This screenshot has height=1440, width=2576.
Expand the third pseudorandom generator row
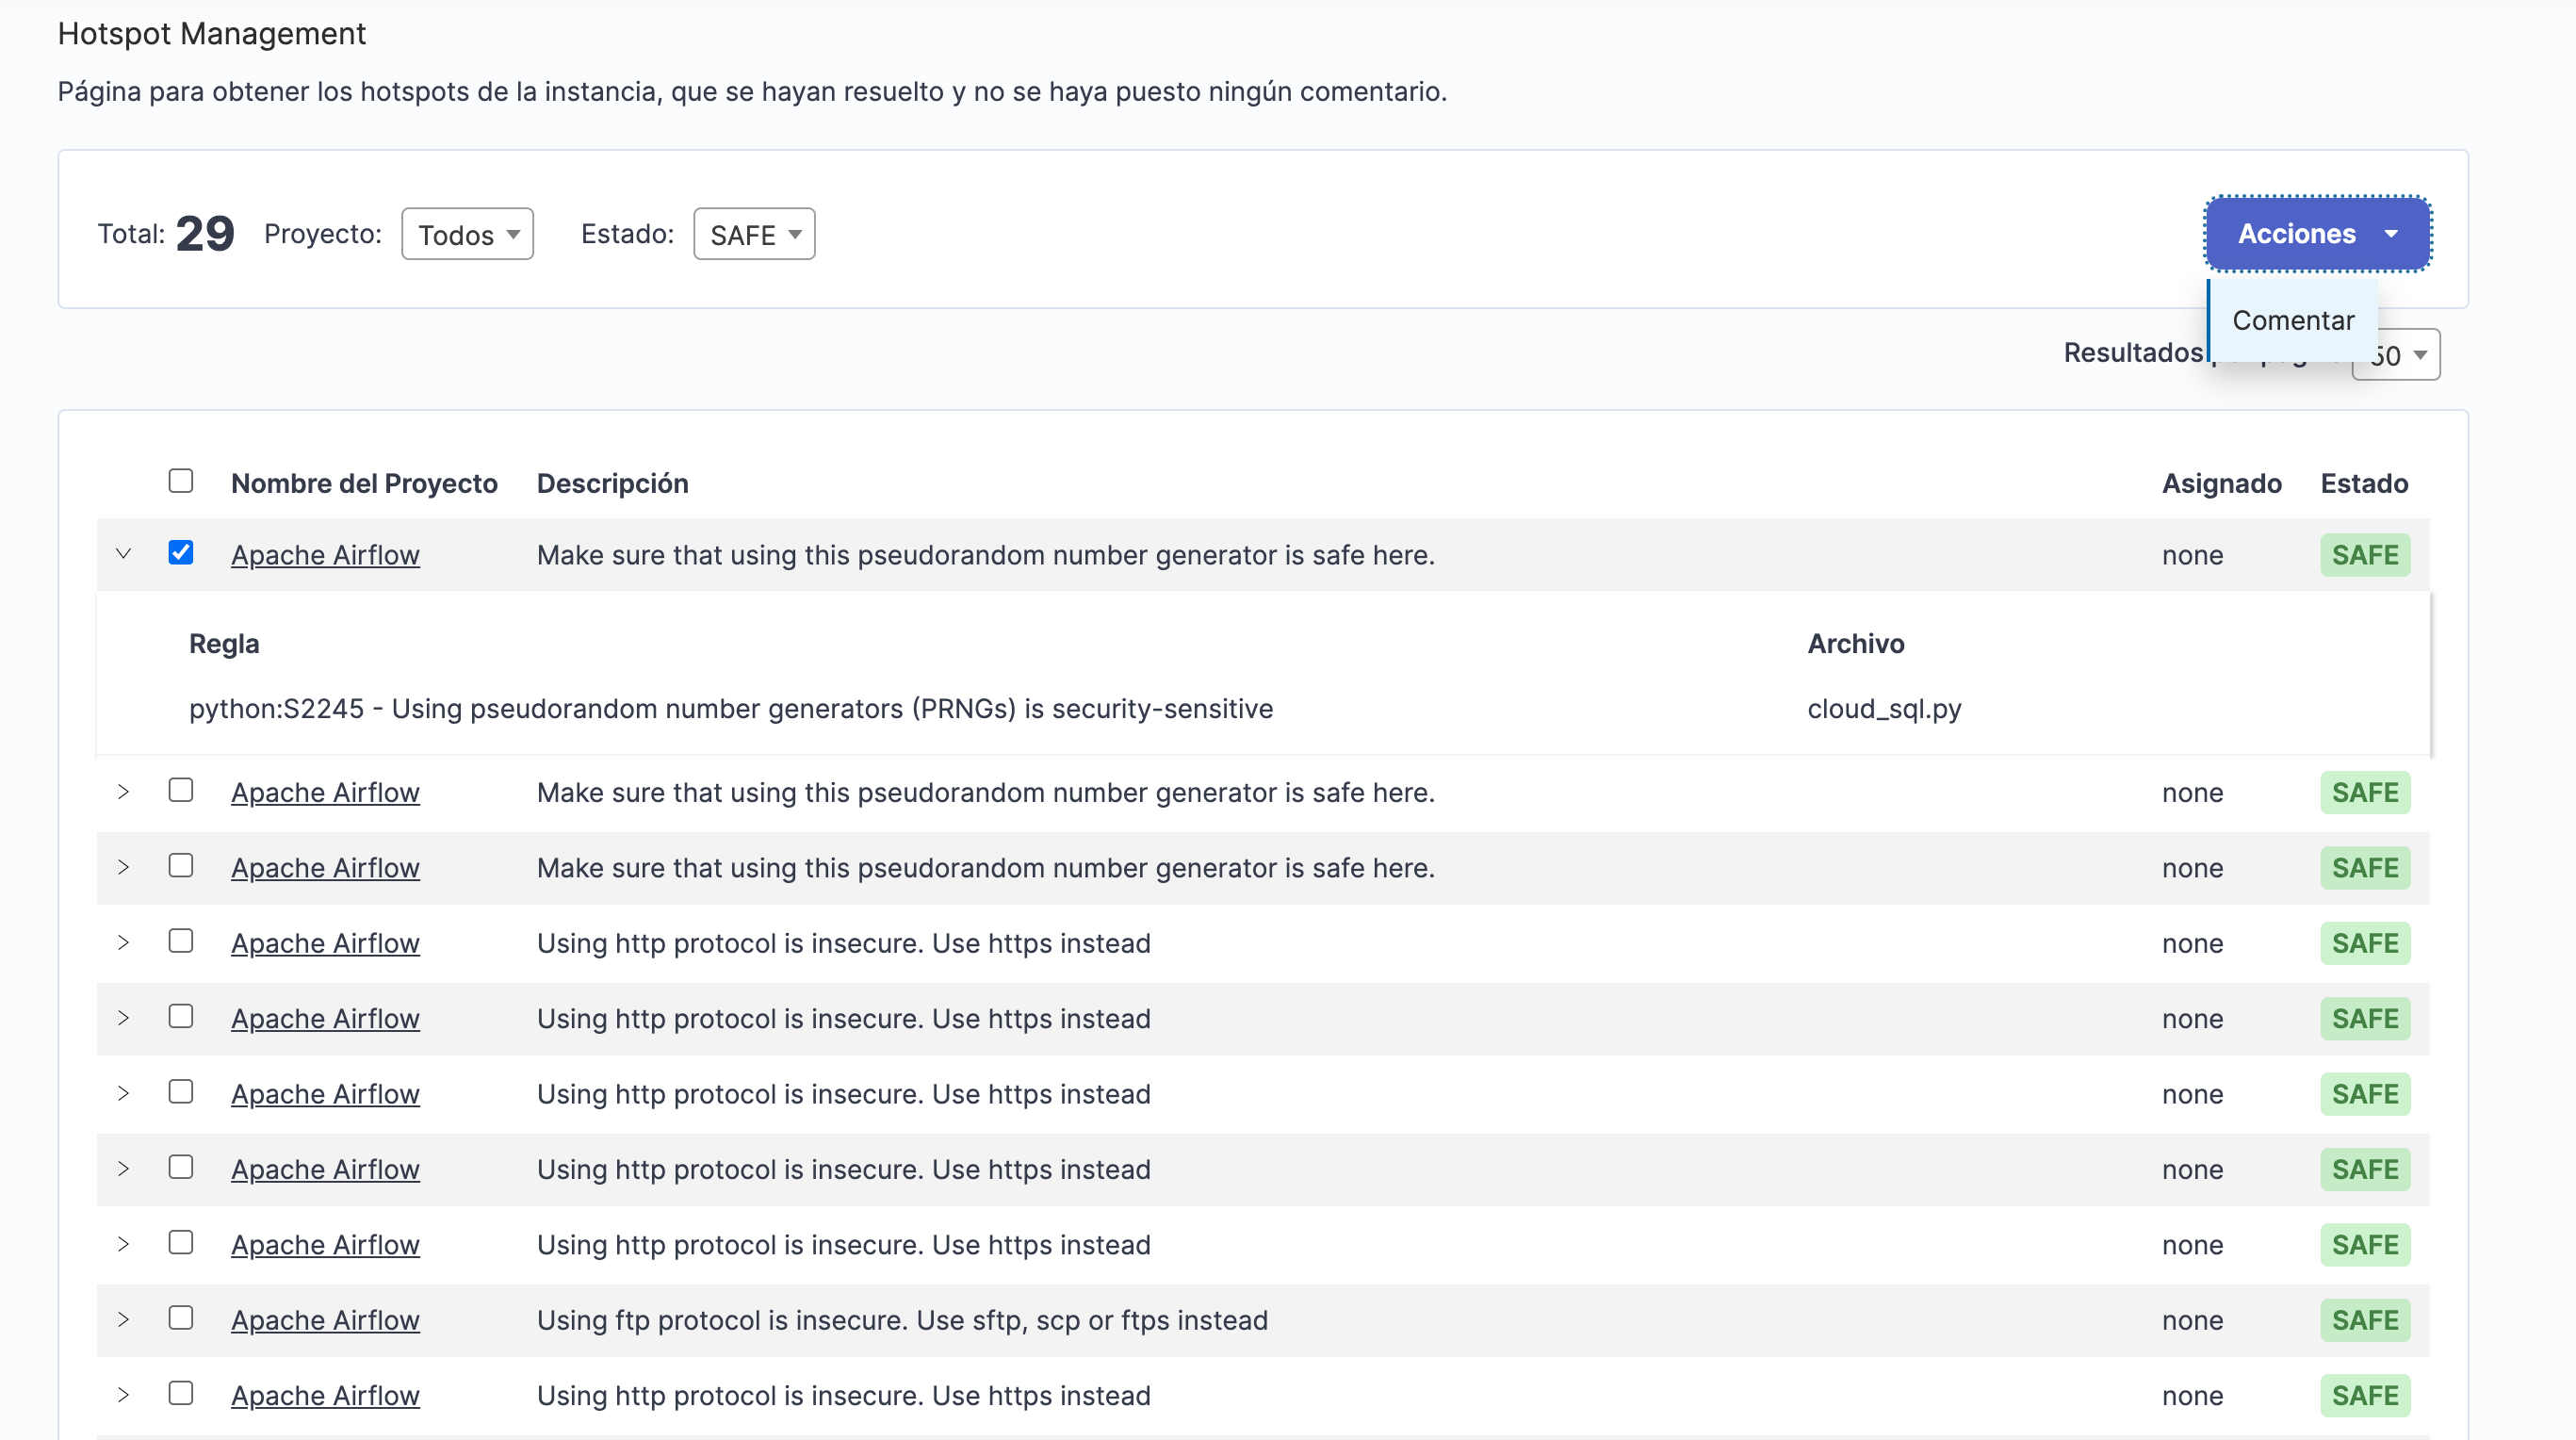click(x=123, y=867)
